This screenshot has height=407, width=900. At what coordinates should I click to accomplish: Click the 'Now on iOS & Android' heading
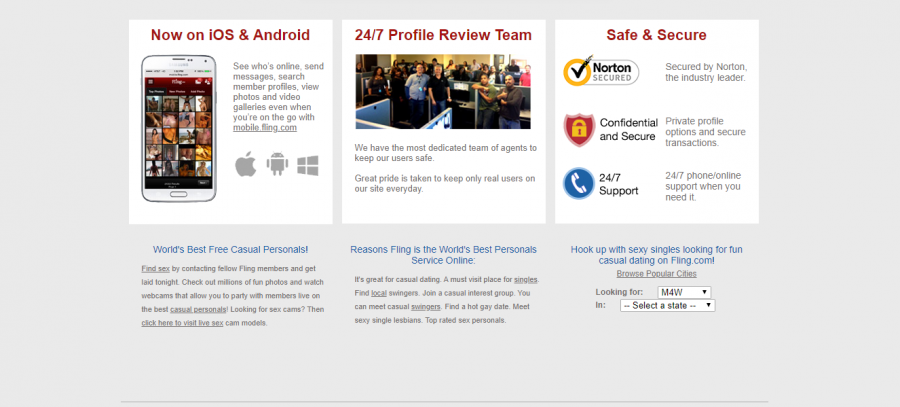(230, 35)
